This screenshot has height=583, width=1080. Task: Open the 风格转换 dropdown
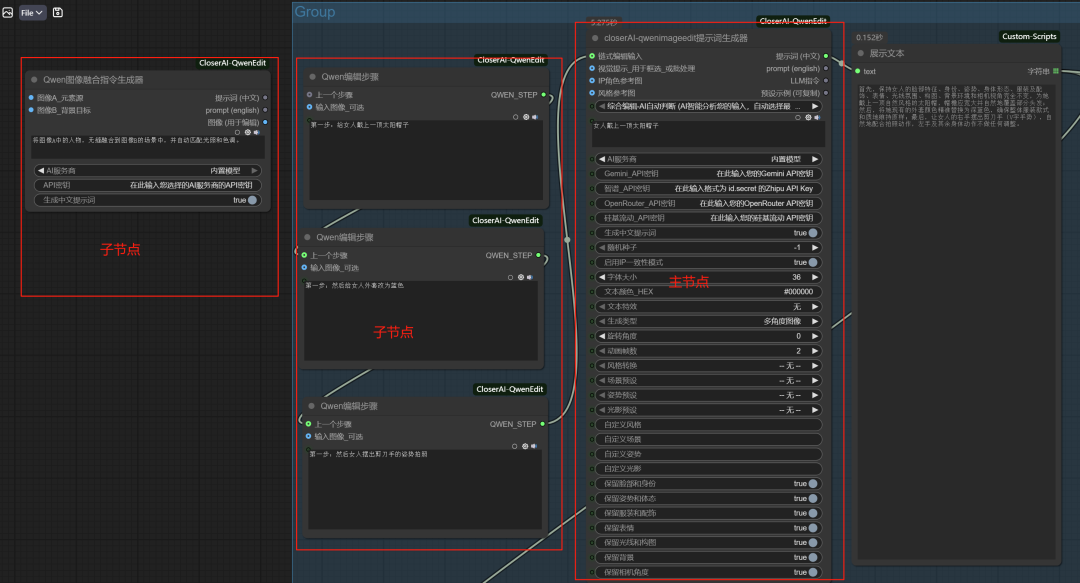pos(708,366)
